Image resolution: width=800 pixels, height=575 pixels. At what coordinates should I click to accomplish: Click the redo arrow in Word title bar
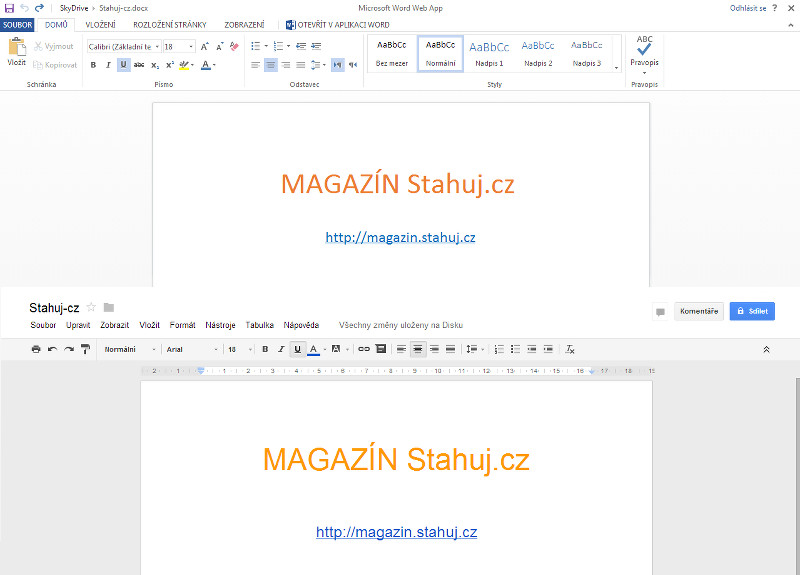[39, 8]
